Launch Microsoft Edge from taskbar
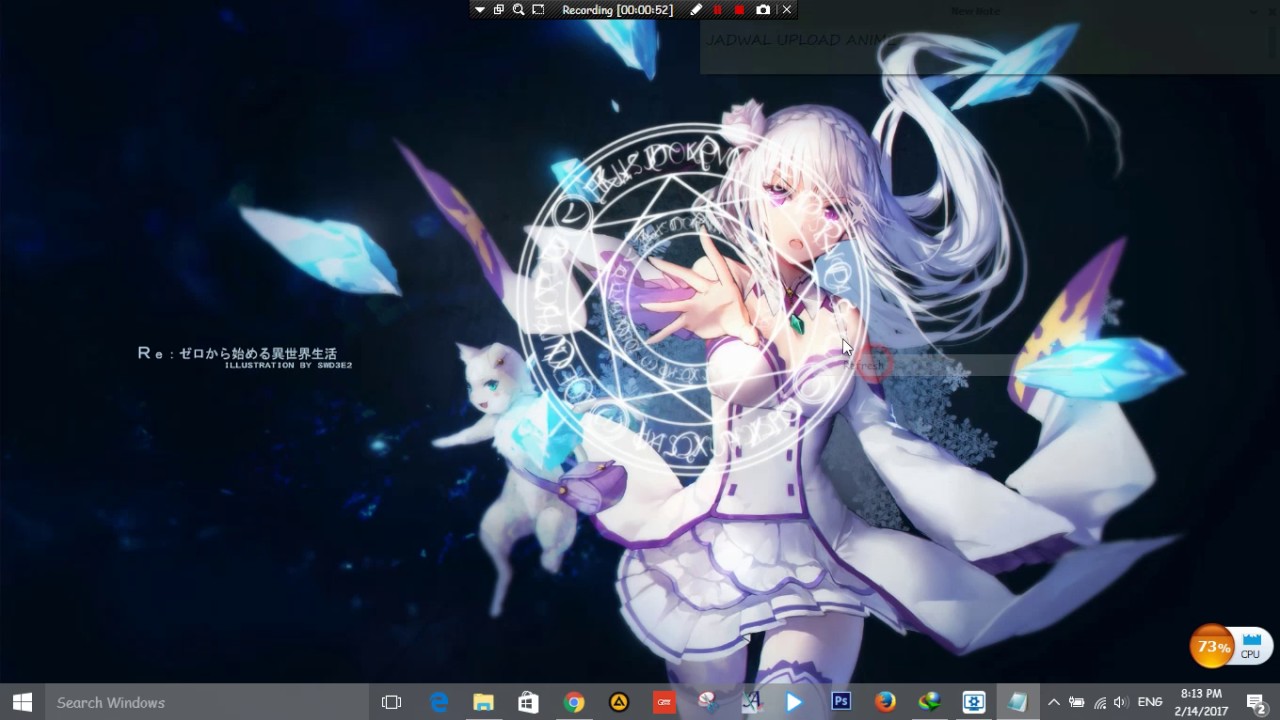The image size is (1280, 720). 439,702
